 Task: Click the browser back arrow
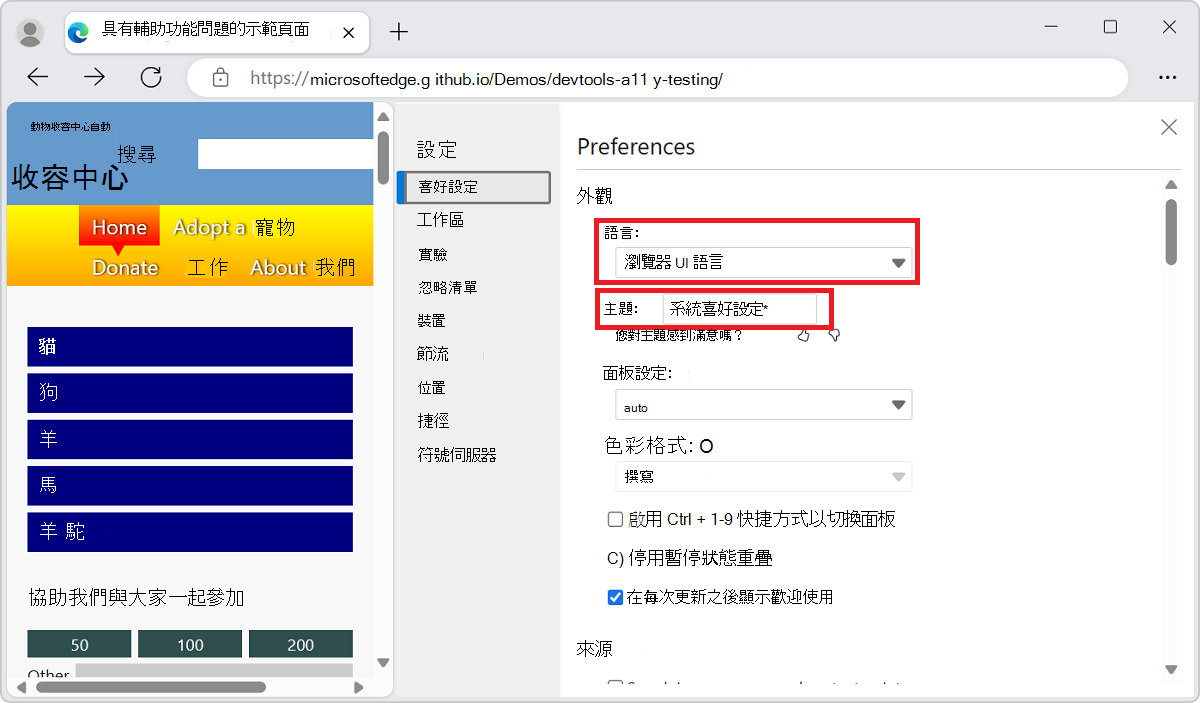(37, 77)
